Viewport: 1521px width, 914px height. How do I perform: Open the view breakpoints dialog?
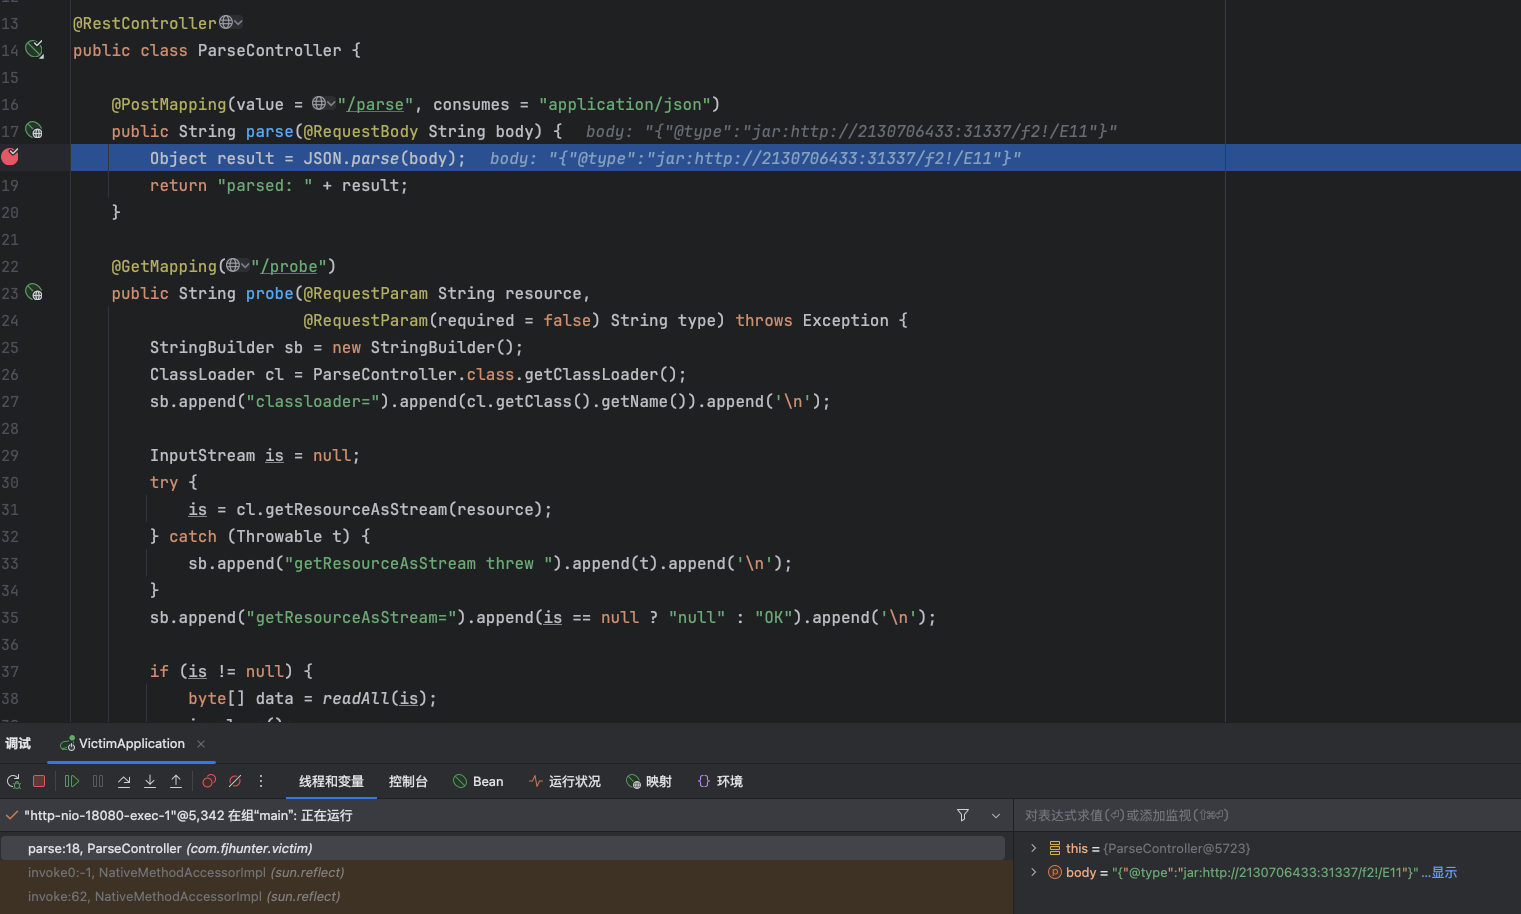[209, 781]
